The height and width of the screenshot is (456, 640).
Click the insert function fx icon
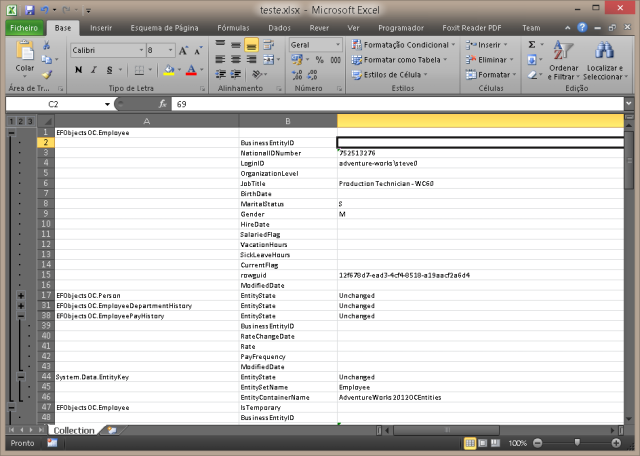[163, 104]
